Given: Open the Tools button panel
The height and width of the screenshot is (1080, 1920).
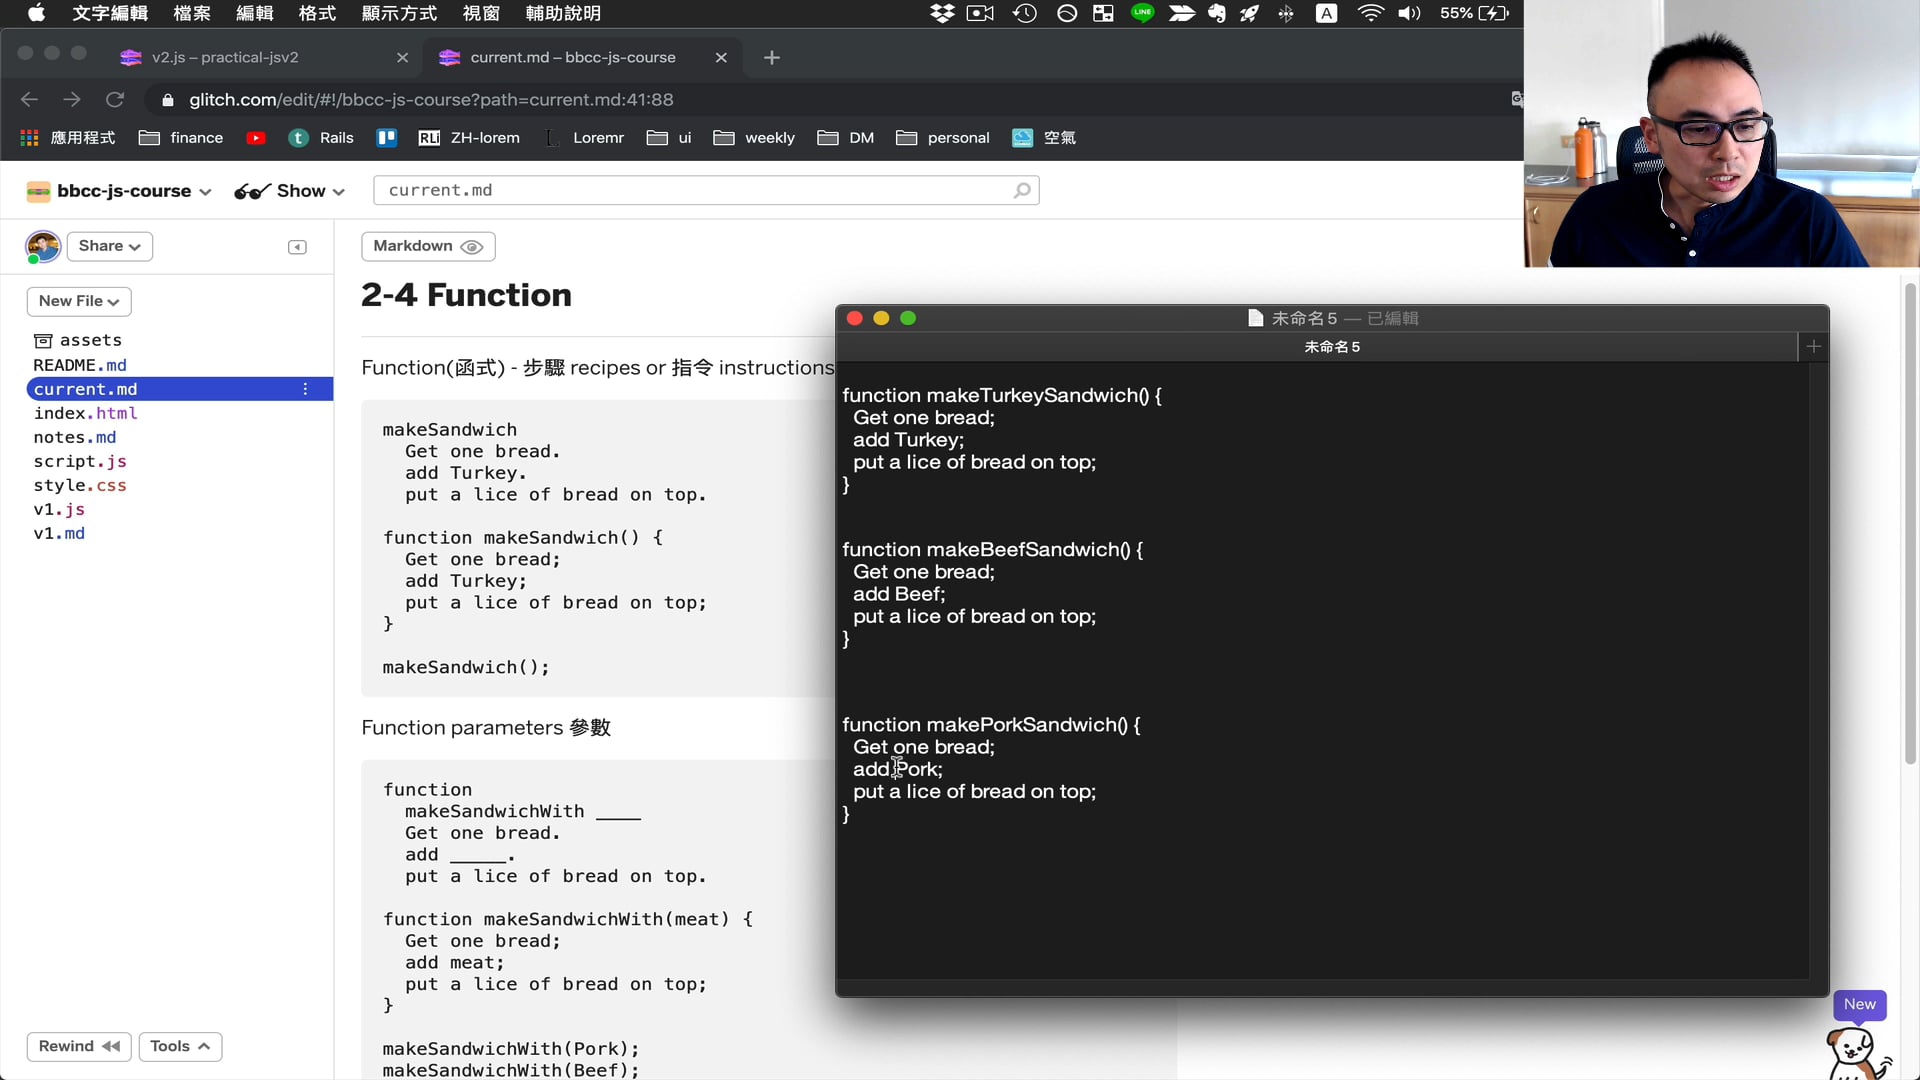Looking at the screenshot, I should click(x=180, y=1046).
